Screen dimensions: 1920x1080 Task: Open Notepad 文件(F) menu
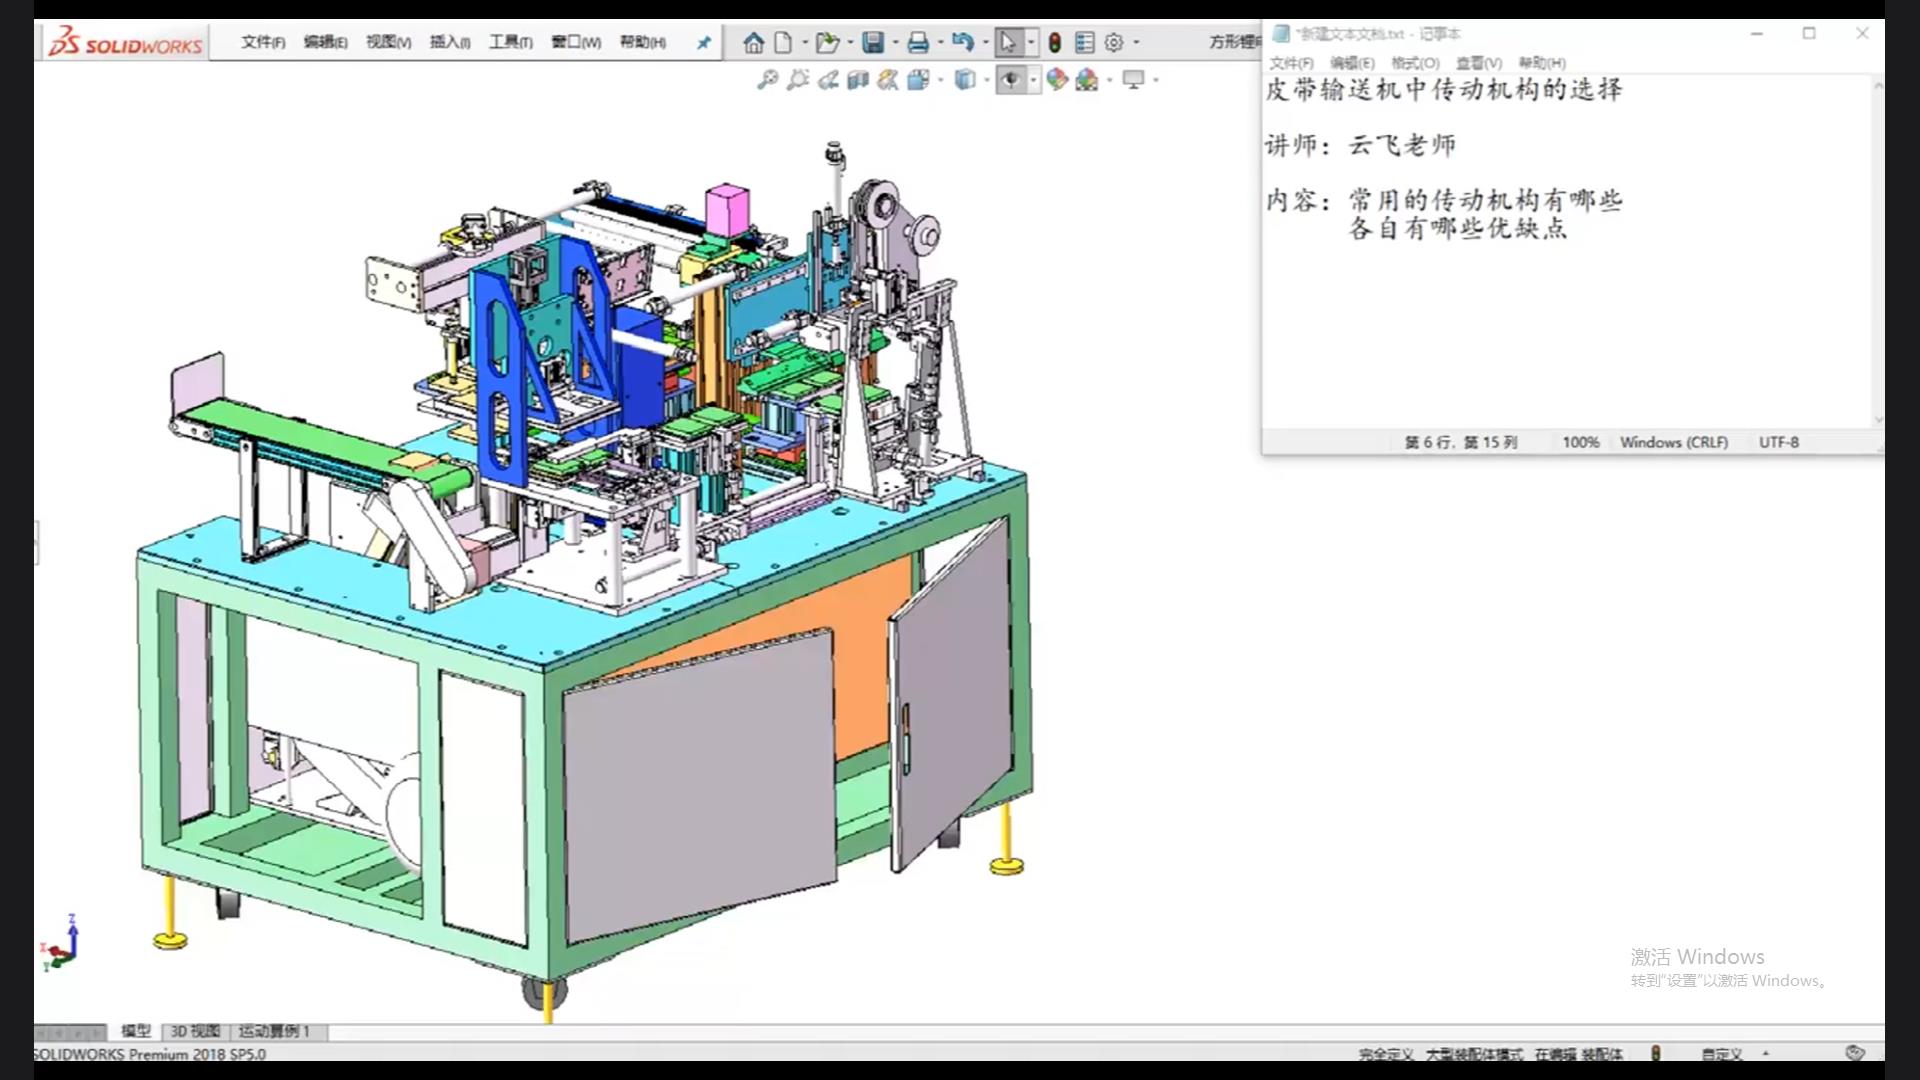point(1291,63)
